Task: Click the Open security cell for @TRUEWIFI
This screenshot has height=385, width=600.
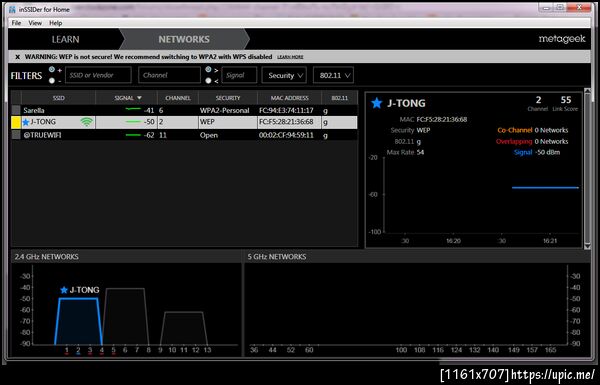Action: tap(209, 135)
